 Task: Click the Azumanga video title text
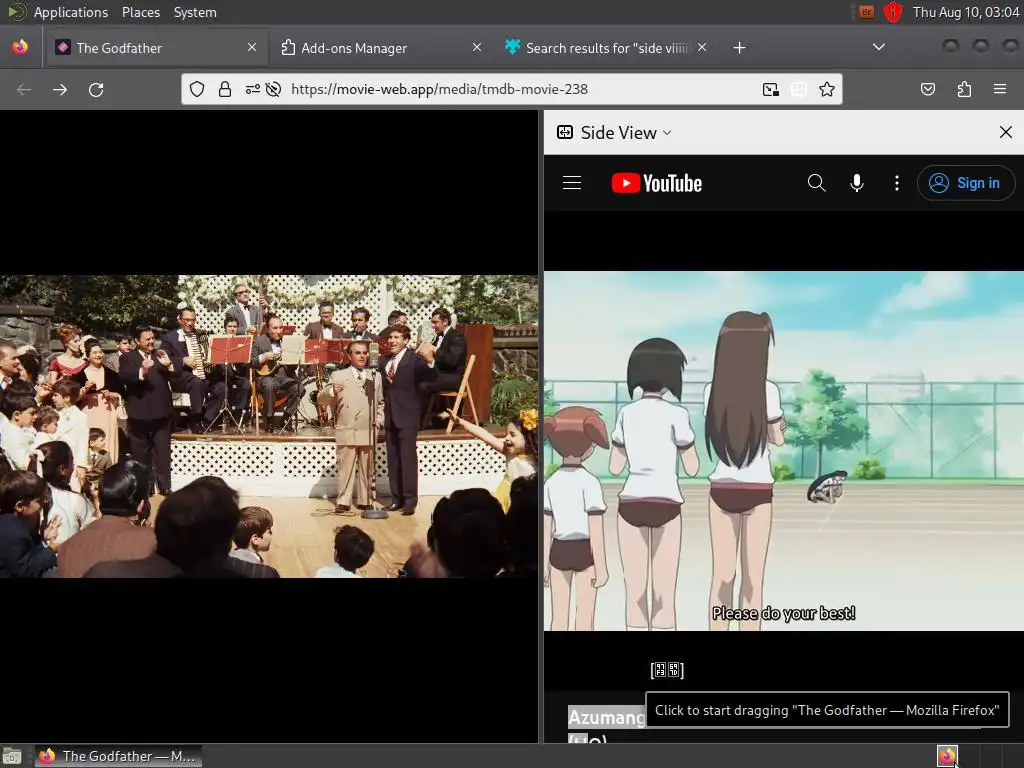(x=606, y=717)
